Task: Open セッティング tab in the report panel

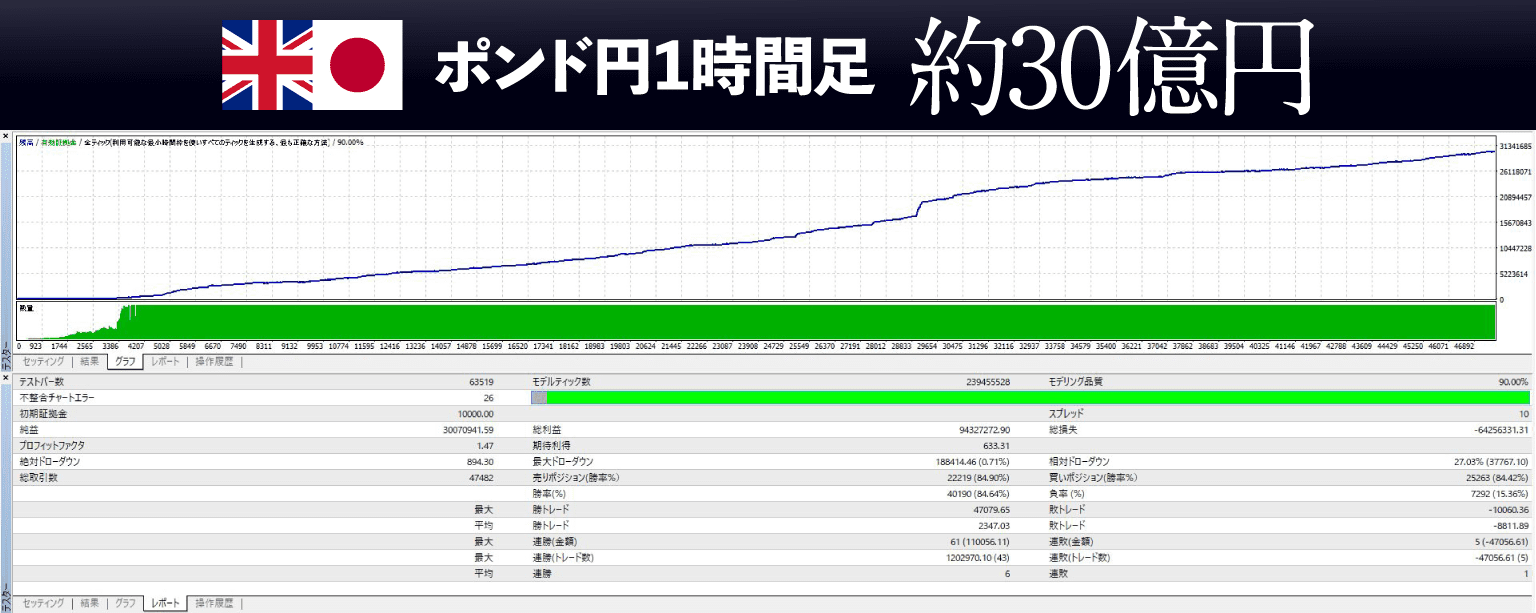Action: (43, 603)
